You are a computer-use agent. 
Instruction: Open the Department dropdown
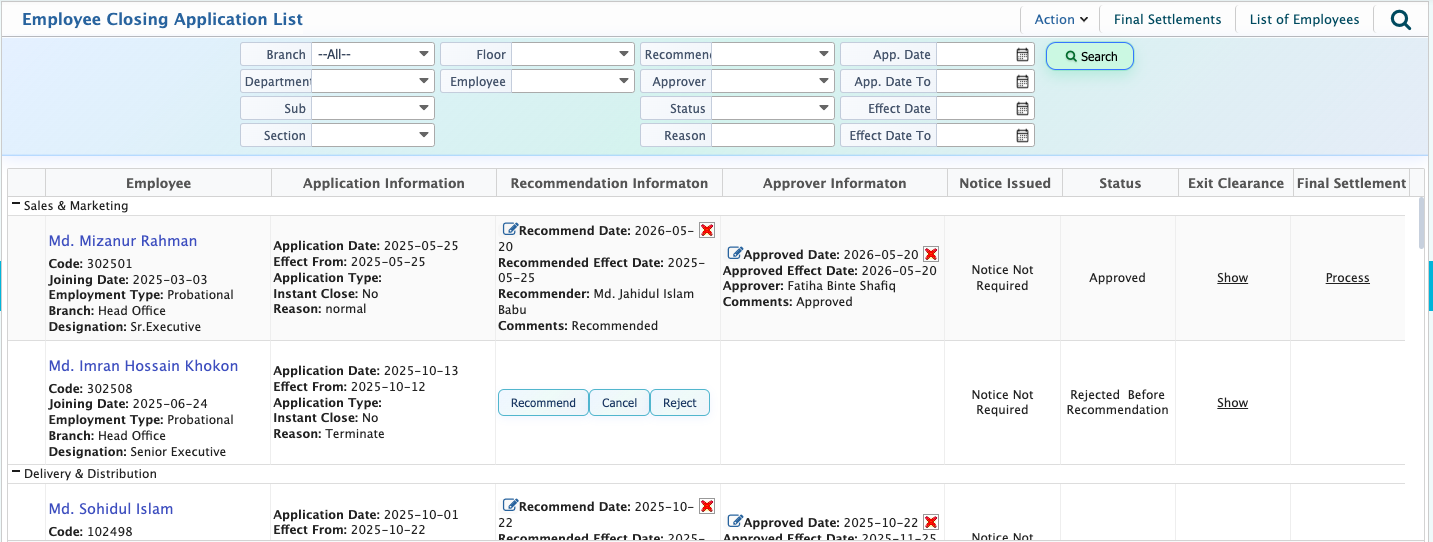point(373,81)
